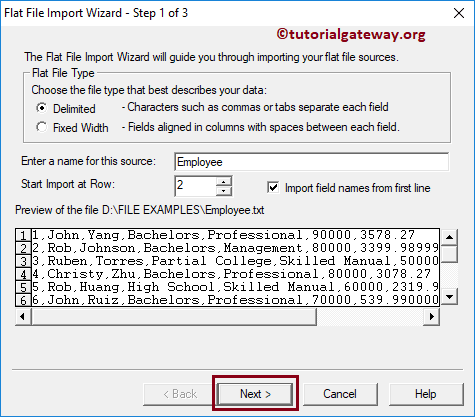Click the scroll left arrow of preview
Image resolution: width=475 pixels, height=417 pixels.
pyautogui.click(x=23, y=316)
